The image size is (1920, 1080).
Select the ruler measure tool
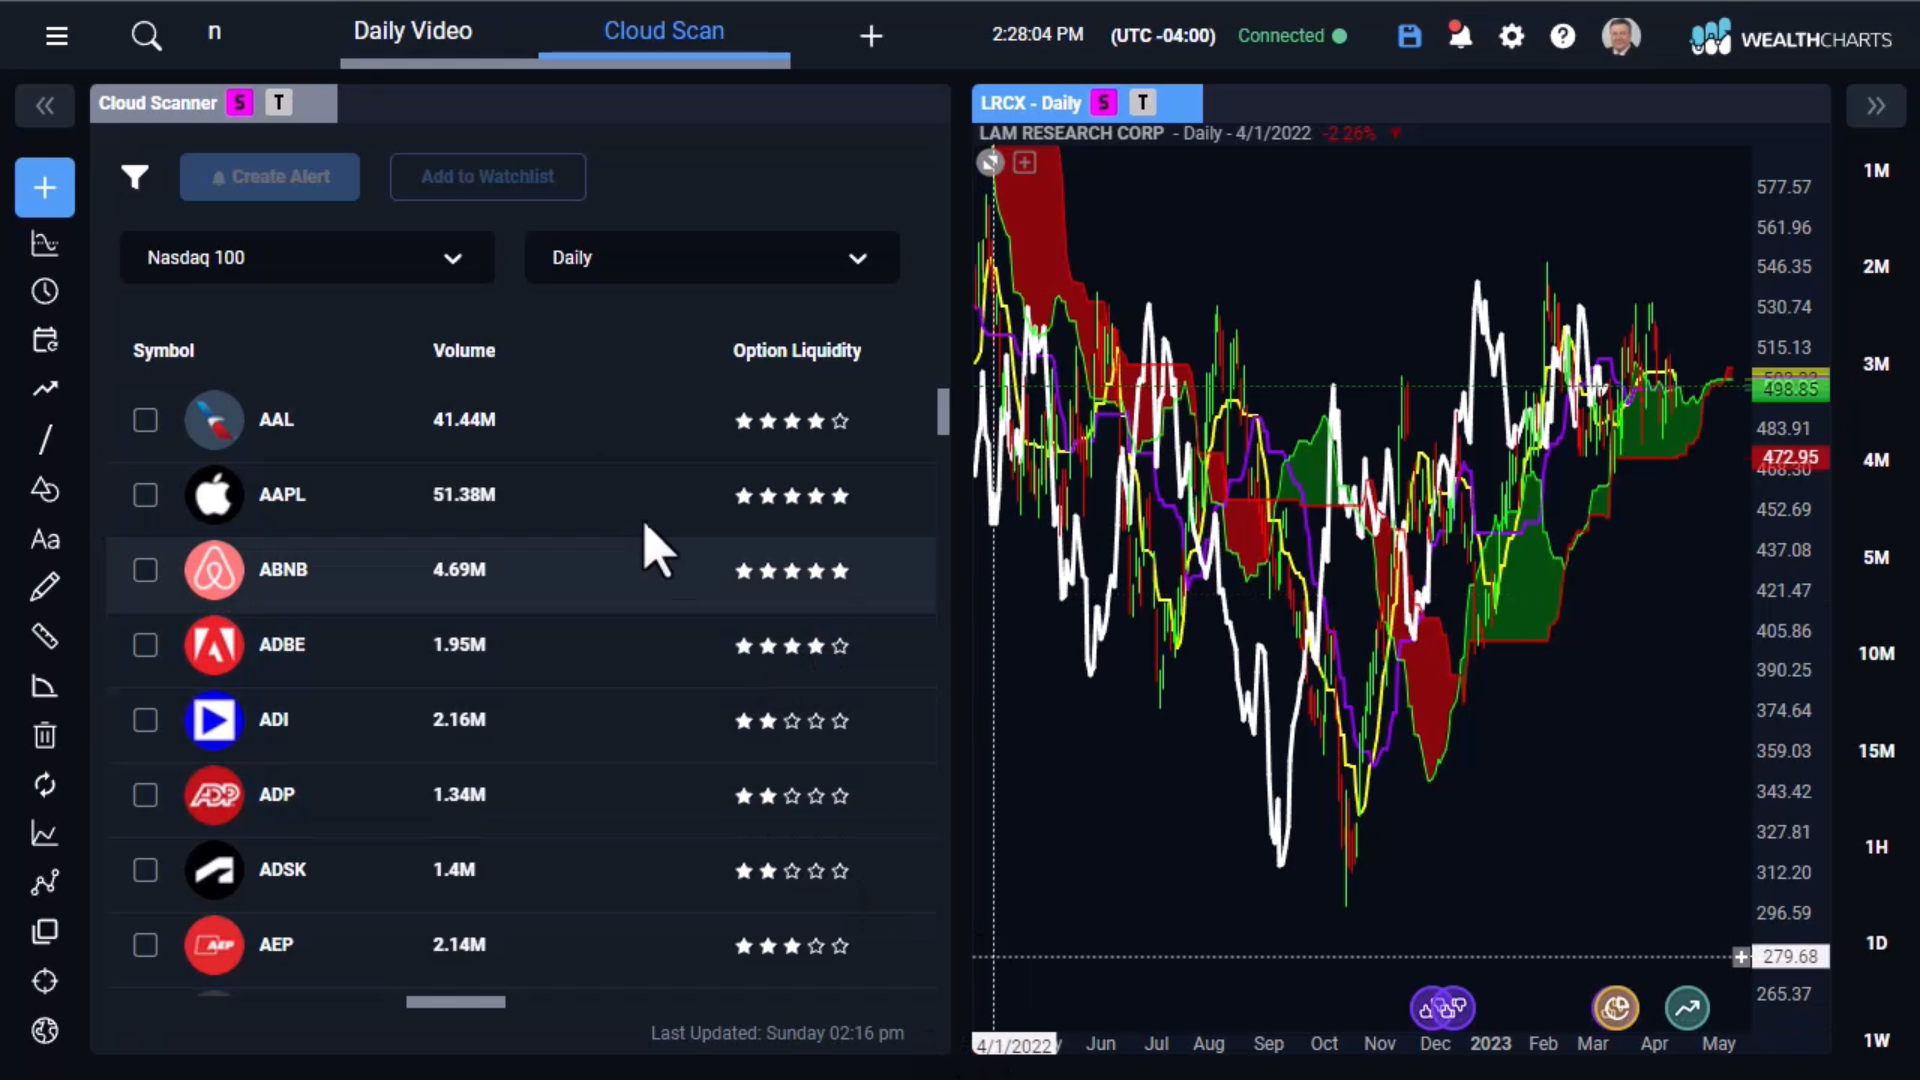click(45, 637)
